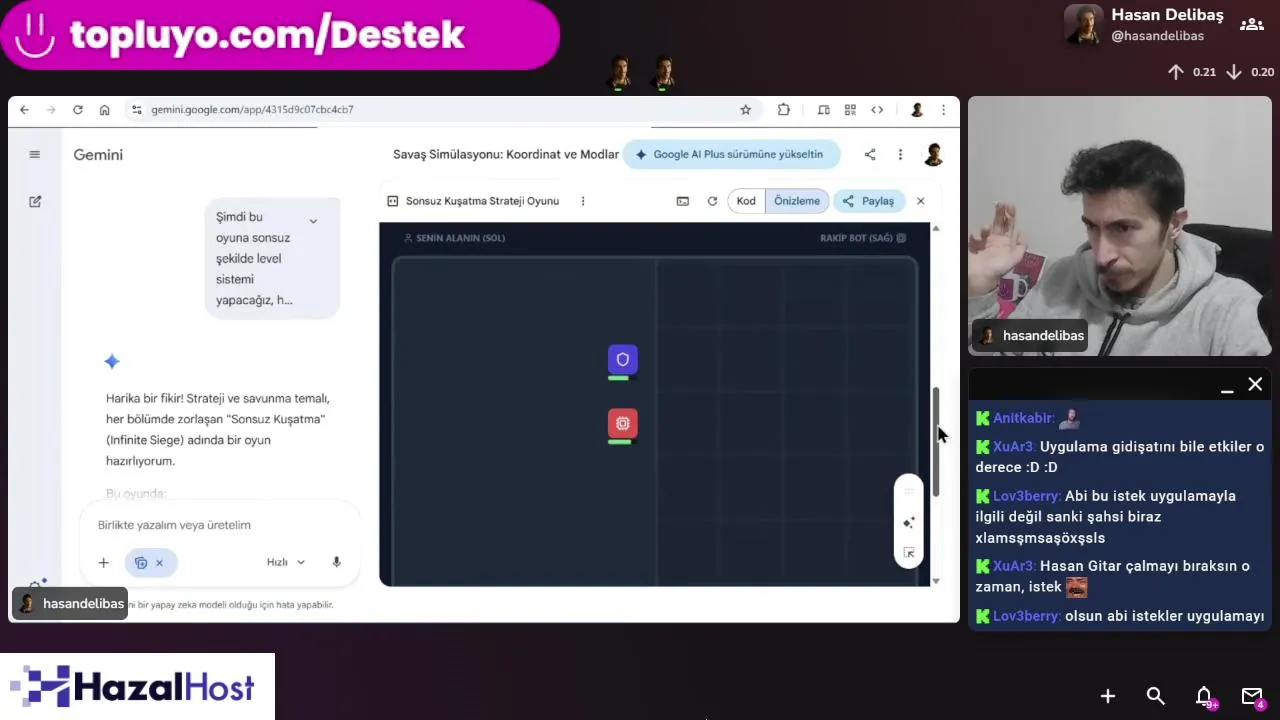Image resolution: width=1280 pixels, height=720 pixels.
Task: Click the canvas scrollbar up arrow
Action: pos(936,229)
